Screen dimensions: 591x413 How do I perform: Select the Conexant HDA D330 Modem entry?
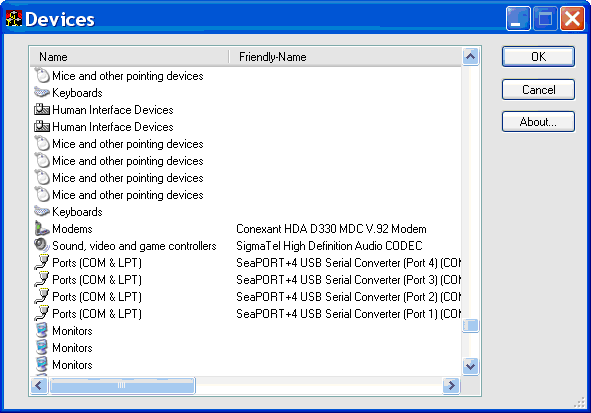[x=245, y=229]
